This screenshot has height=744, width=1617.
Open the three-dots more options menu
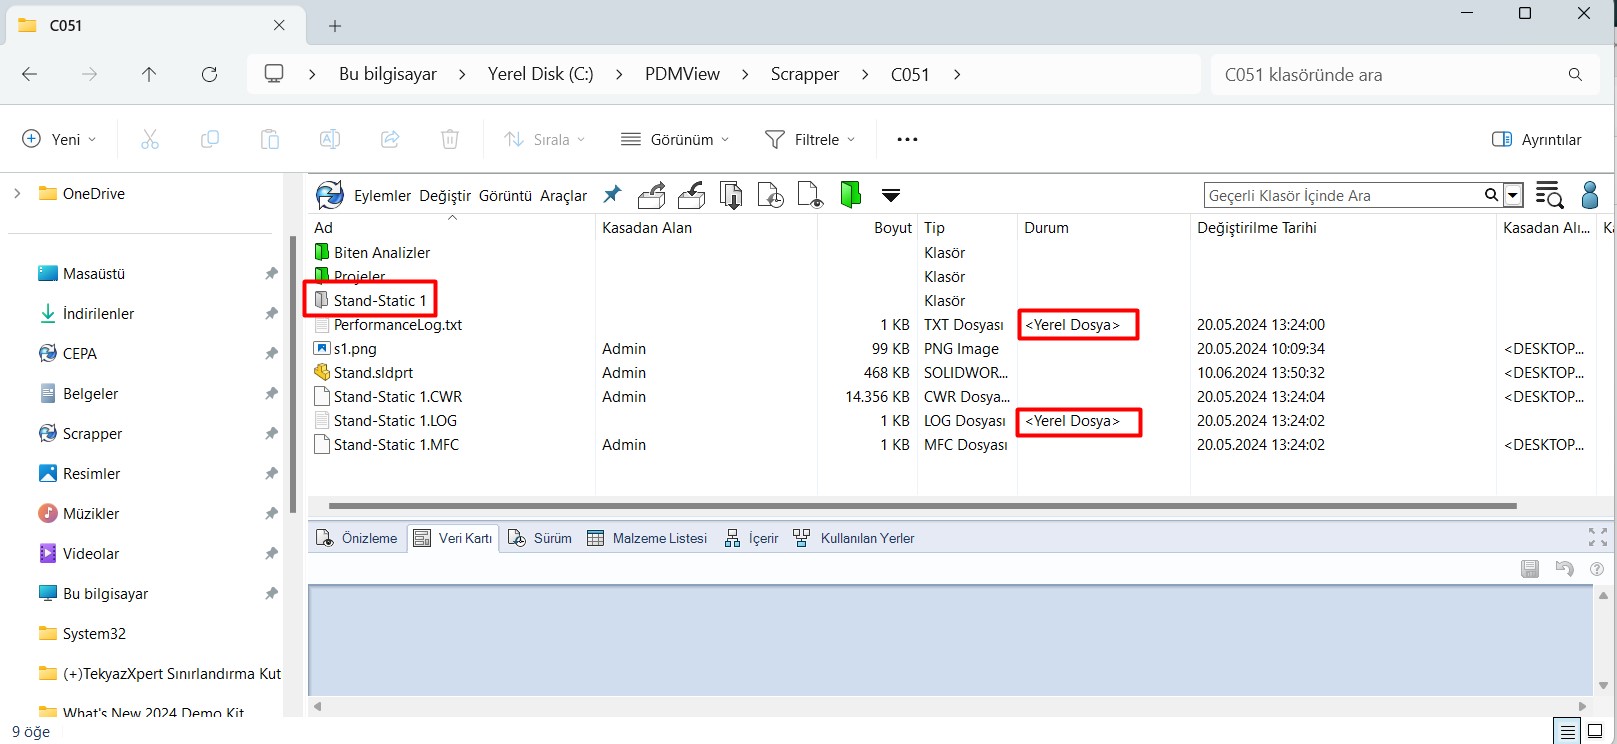pyautogui.click(x=907, y=139)
